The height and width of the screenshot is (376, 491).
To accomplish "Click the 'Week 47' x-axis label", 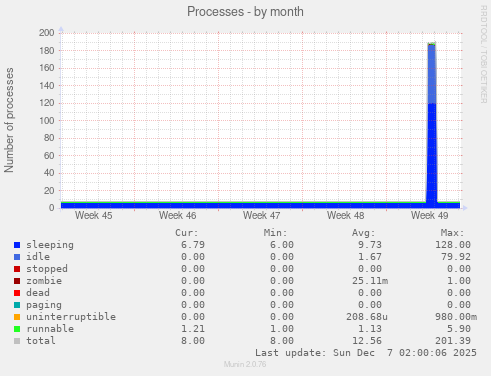I will 261,215.
